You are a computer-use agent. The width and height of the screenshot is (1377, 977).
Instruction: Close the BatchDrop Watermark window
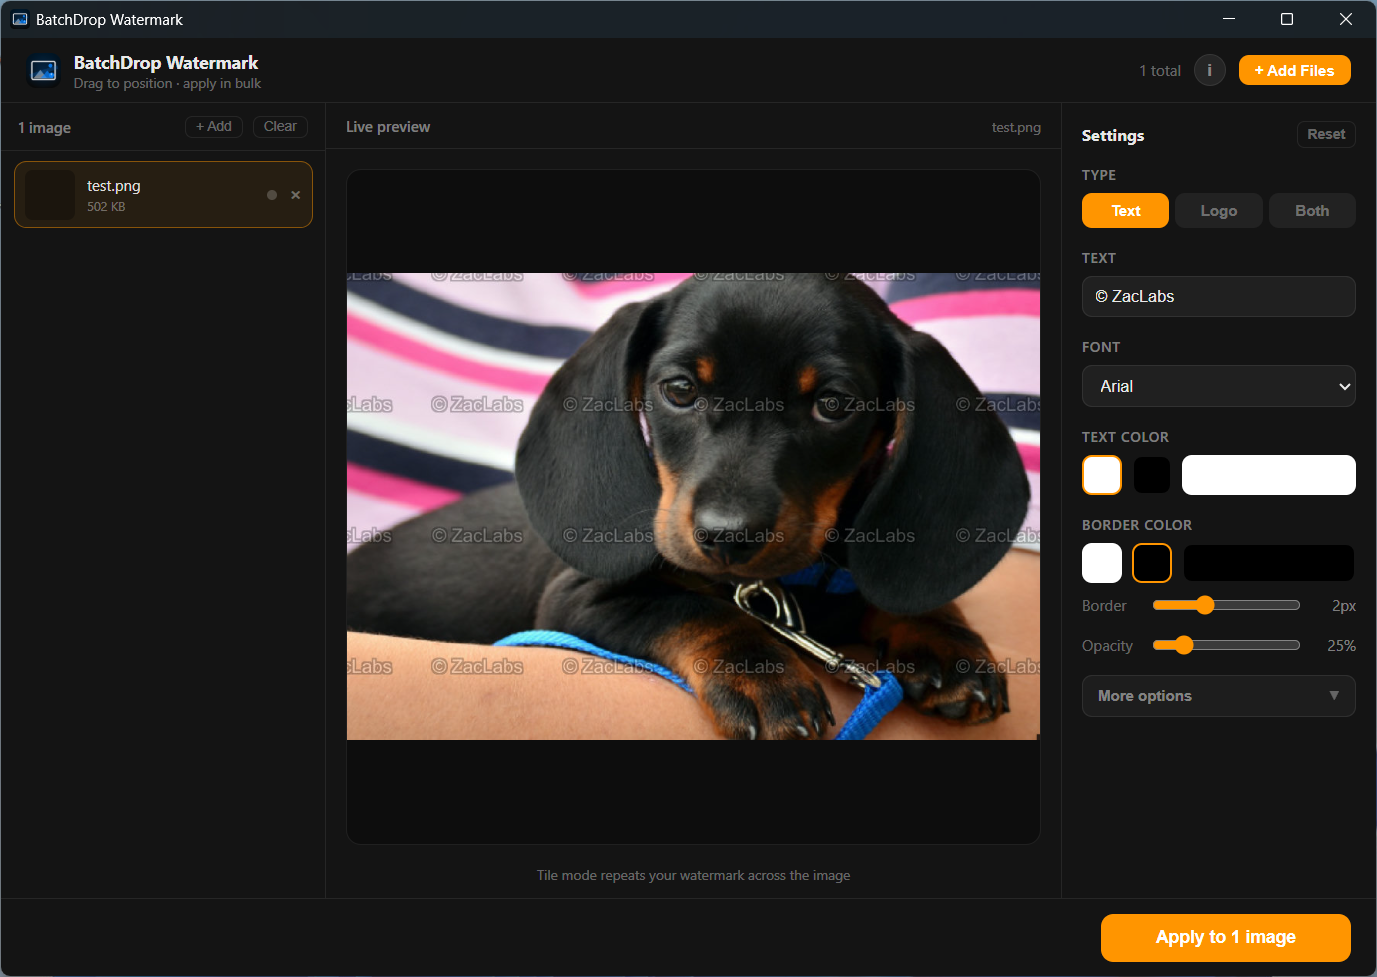click(x=1346, y=19)
